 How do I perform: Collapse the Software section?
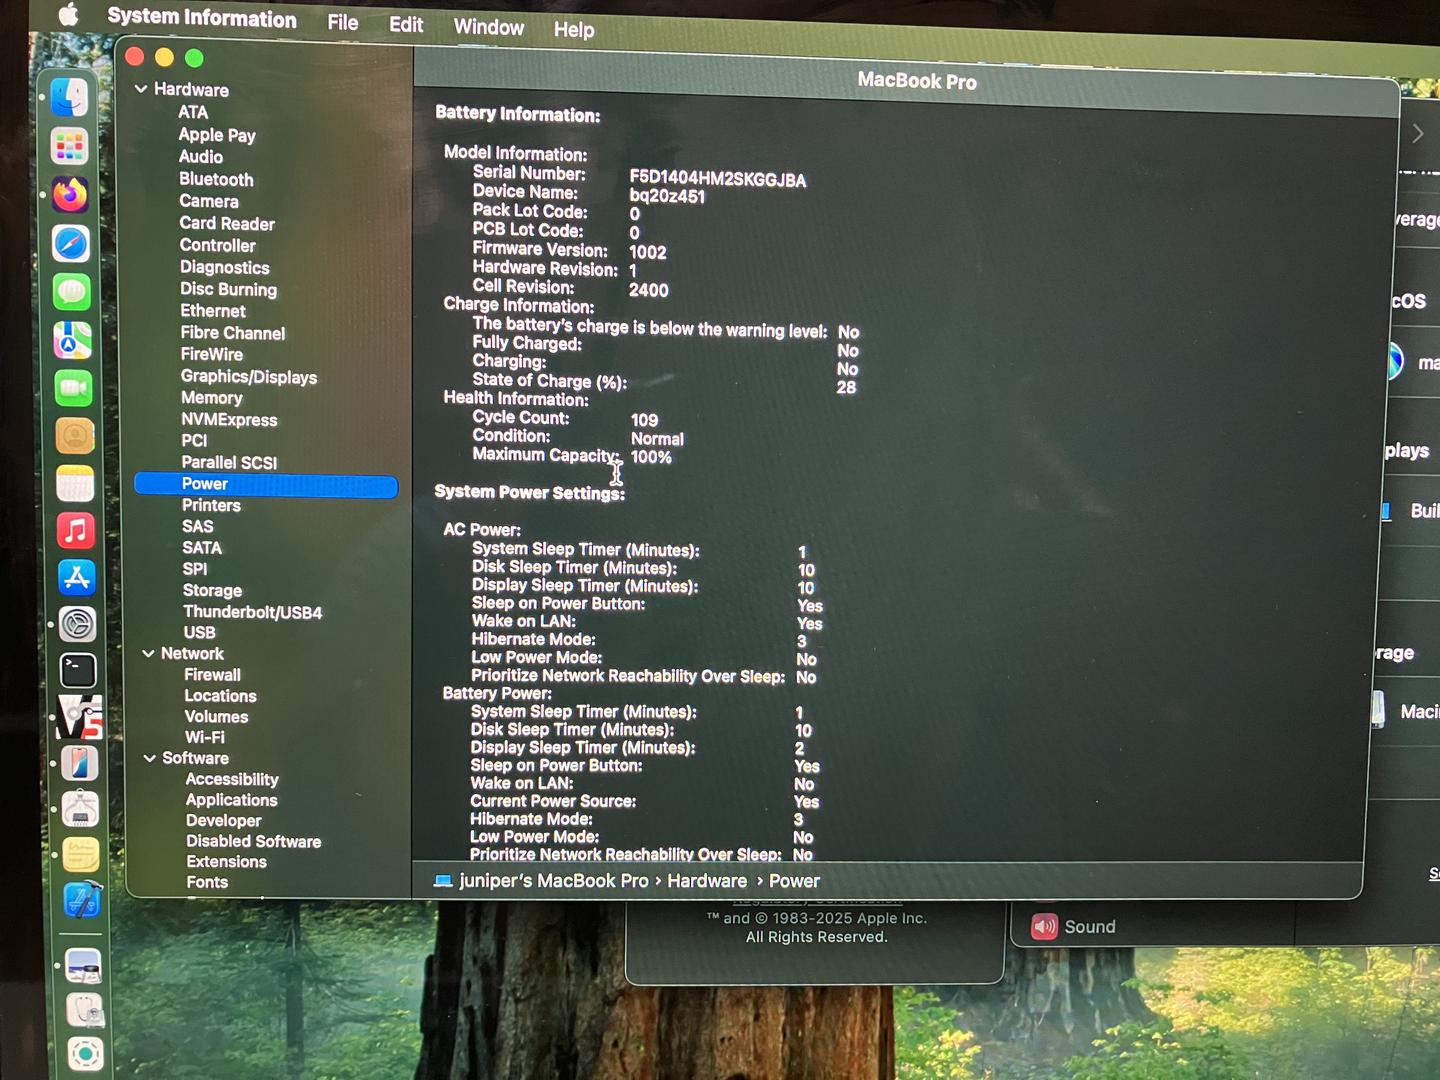[x=150, y=759]
